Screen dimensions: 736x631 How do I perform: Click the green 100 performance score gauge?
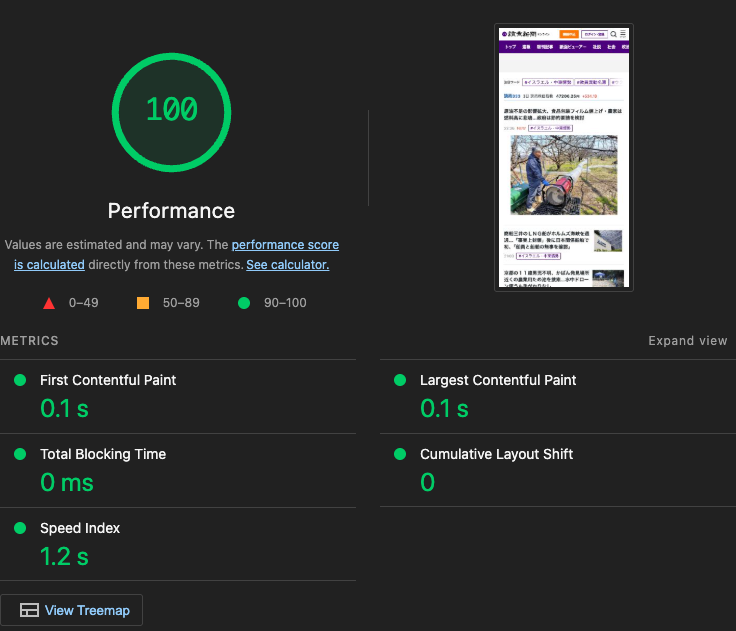tap(171, 112)
